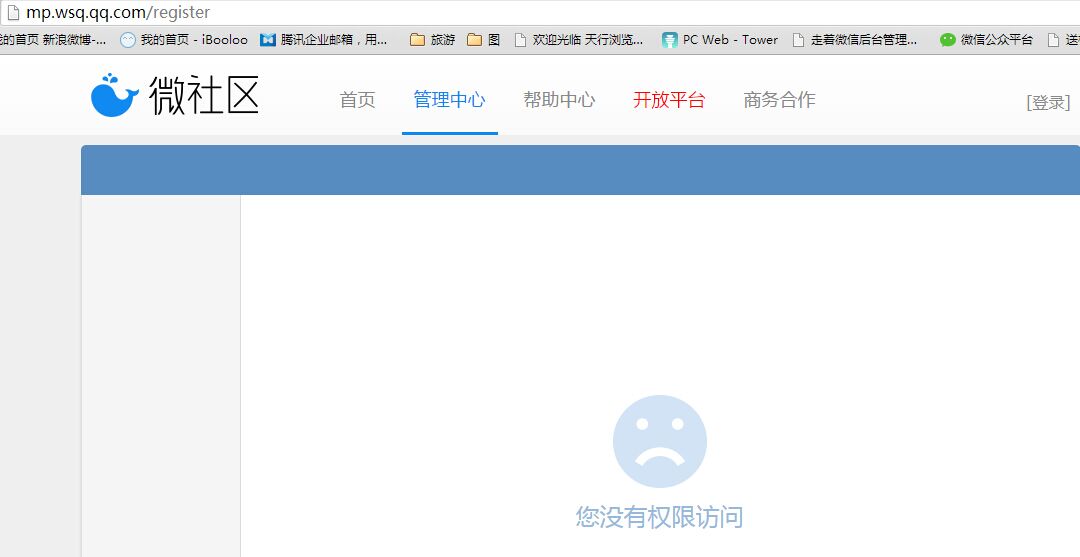Open the 首页 navigation tab
1080x557 pixels.
(357, 100)
